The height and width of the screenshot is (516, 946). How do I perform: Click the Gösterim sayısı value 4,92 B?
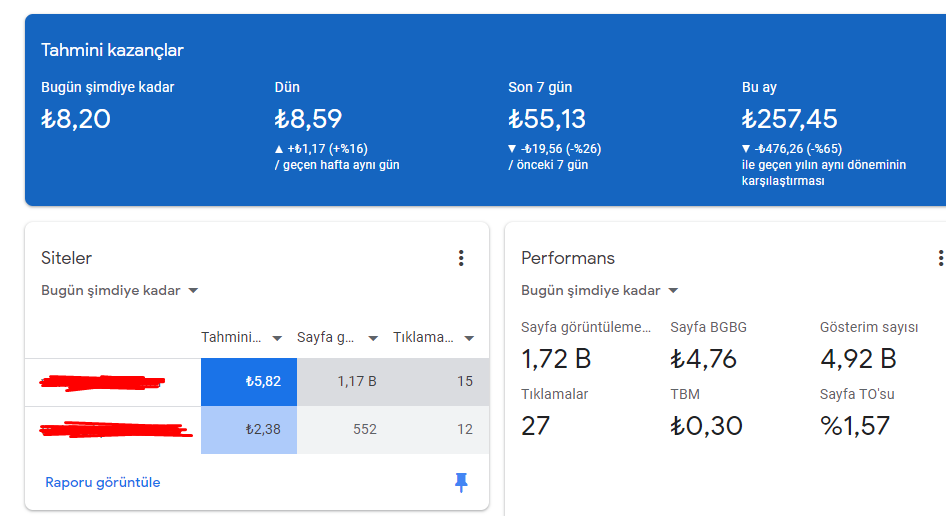(x=858, y=359)
